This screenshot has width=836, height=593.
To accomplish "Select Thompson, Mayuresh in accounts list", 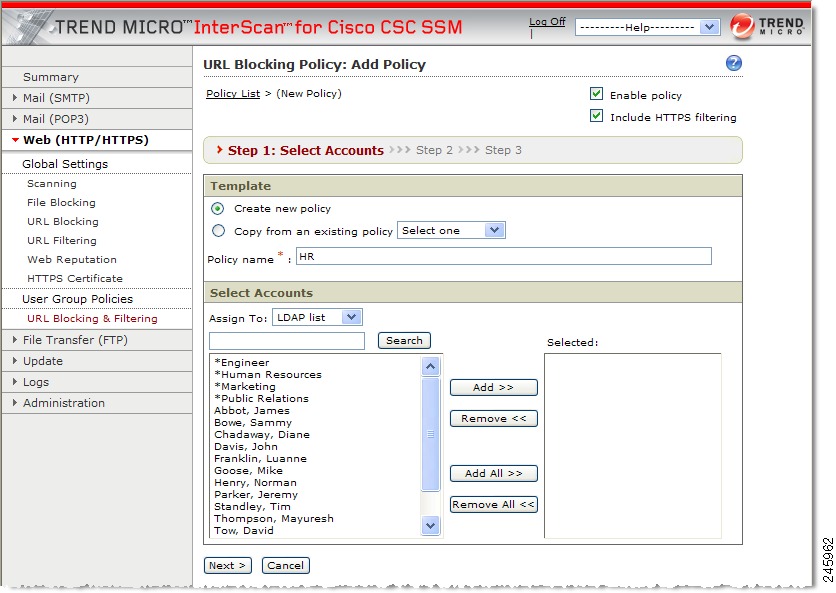I will pos(274,518).
